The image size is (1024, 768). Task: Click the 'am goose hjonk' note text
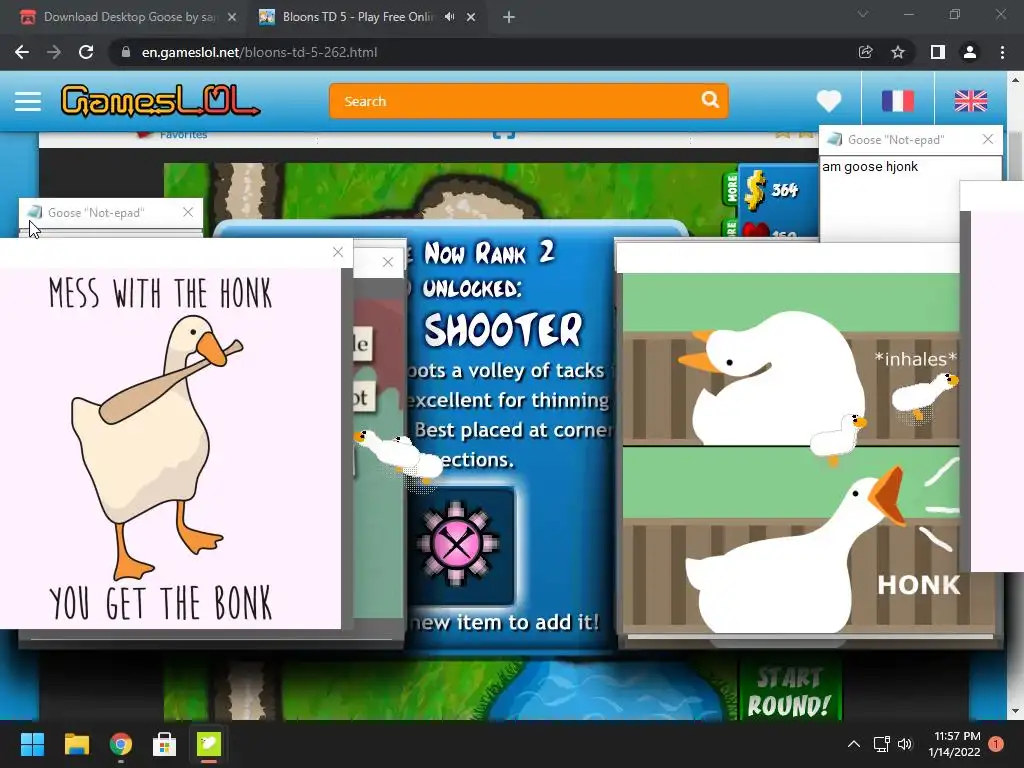click(870, 167)
